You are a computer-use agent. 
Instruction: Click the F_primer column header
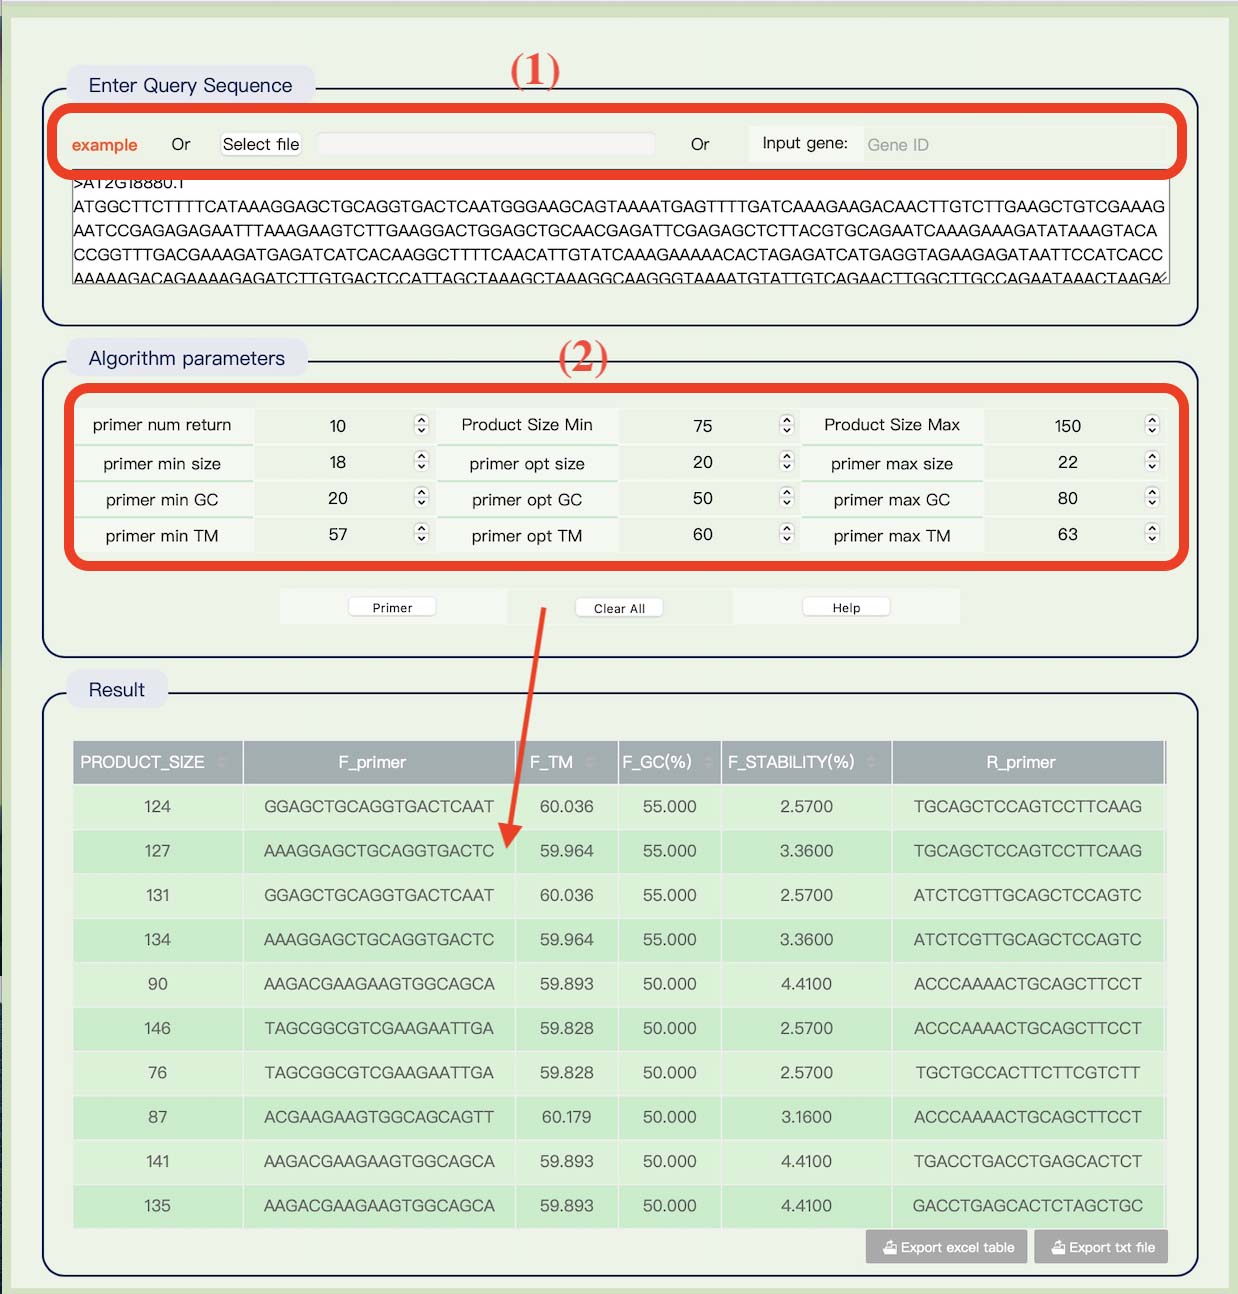[x=379, y=762]
